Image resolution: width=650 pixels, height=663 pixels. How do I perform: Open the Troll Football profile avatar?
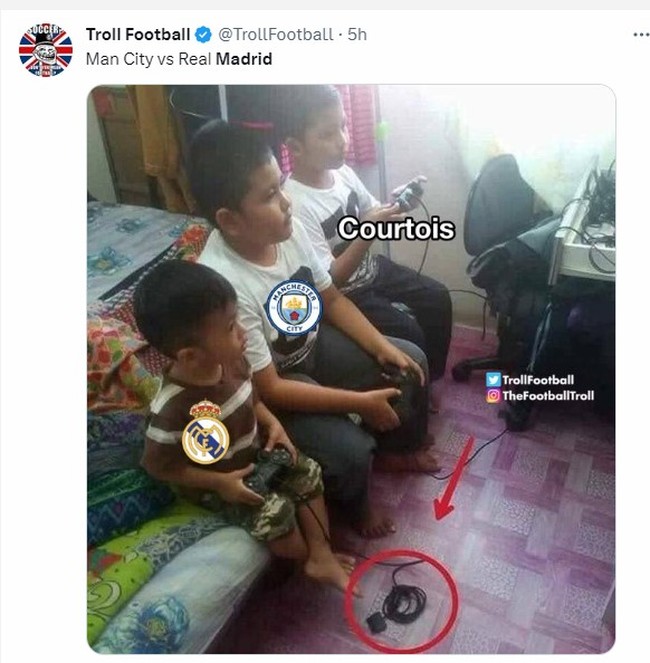pyautogui.click(x=46, y=50)
